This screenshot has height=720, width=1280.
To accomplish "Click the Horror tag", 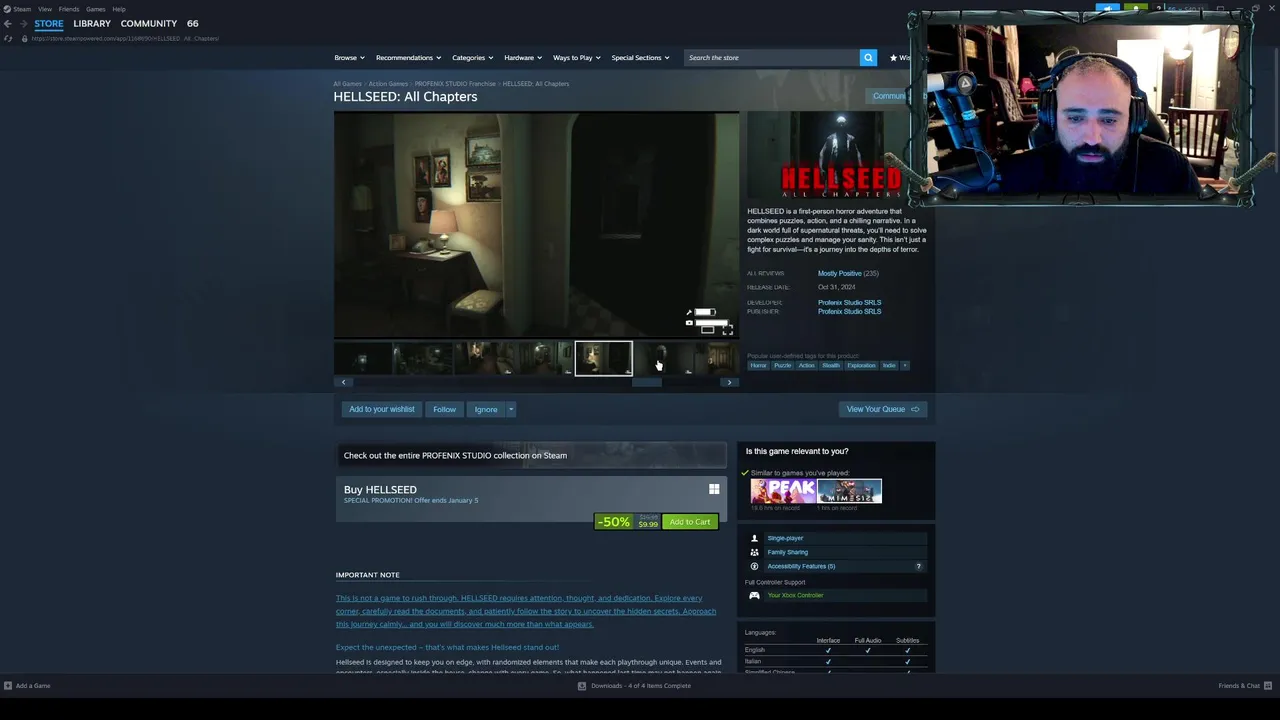I will tap(759, 365).
